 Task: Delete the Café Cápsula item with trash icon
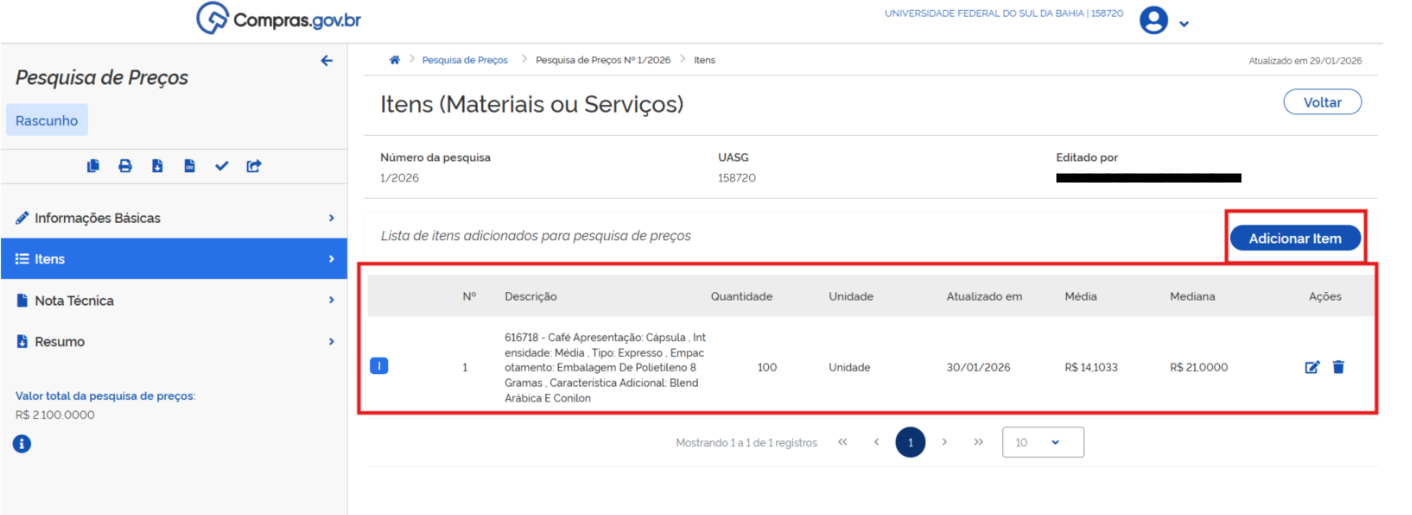tap(1338, 367)
